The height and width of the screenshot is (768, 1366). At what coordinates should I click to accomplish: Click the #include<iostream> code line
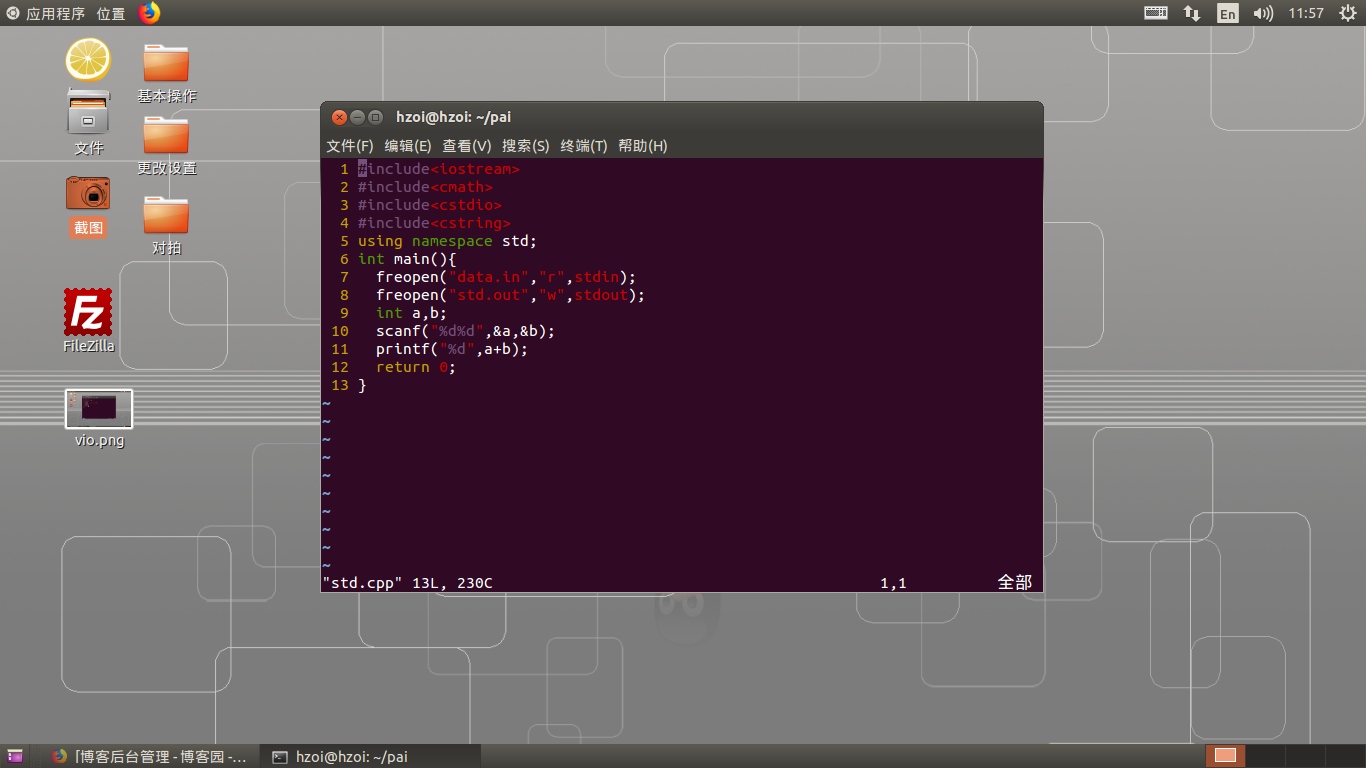[439, 169]
